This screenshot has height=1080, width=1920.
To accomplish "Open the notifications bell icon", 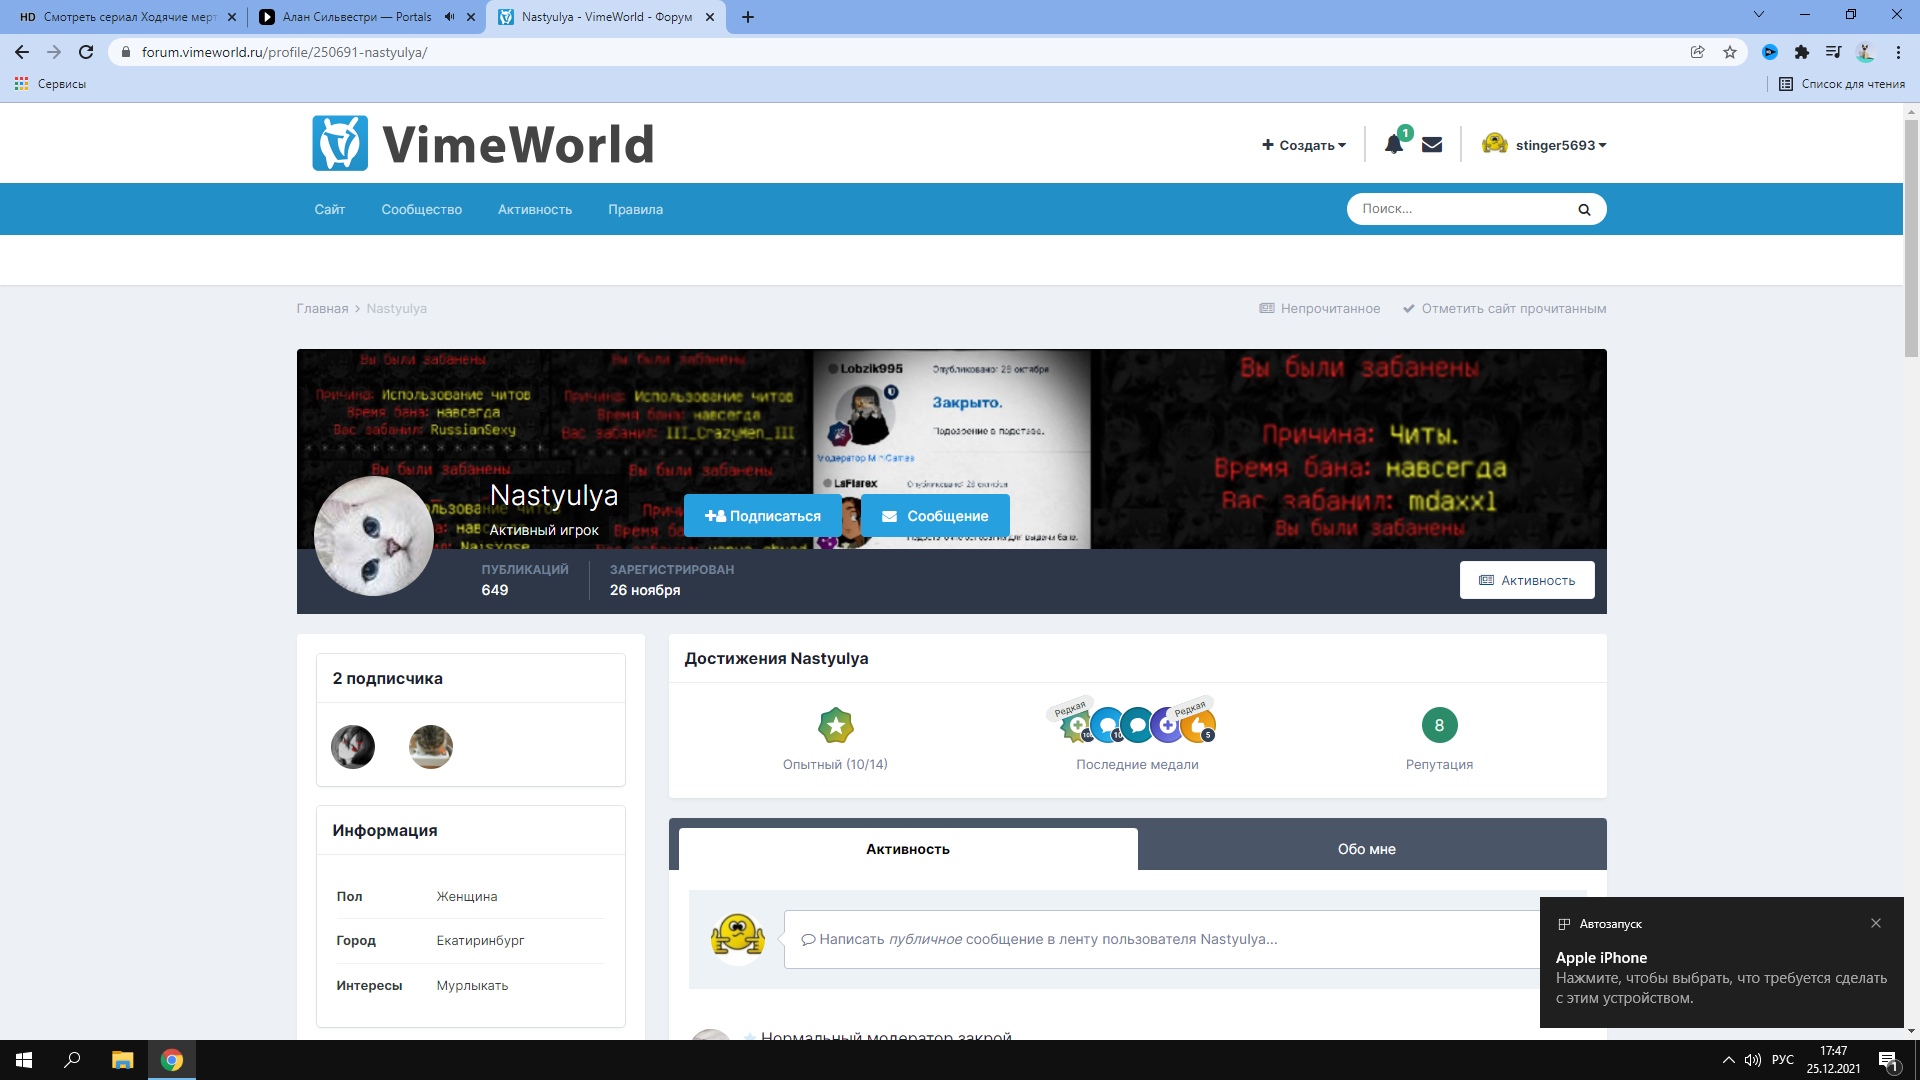I will click(x=1393, y=145).
